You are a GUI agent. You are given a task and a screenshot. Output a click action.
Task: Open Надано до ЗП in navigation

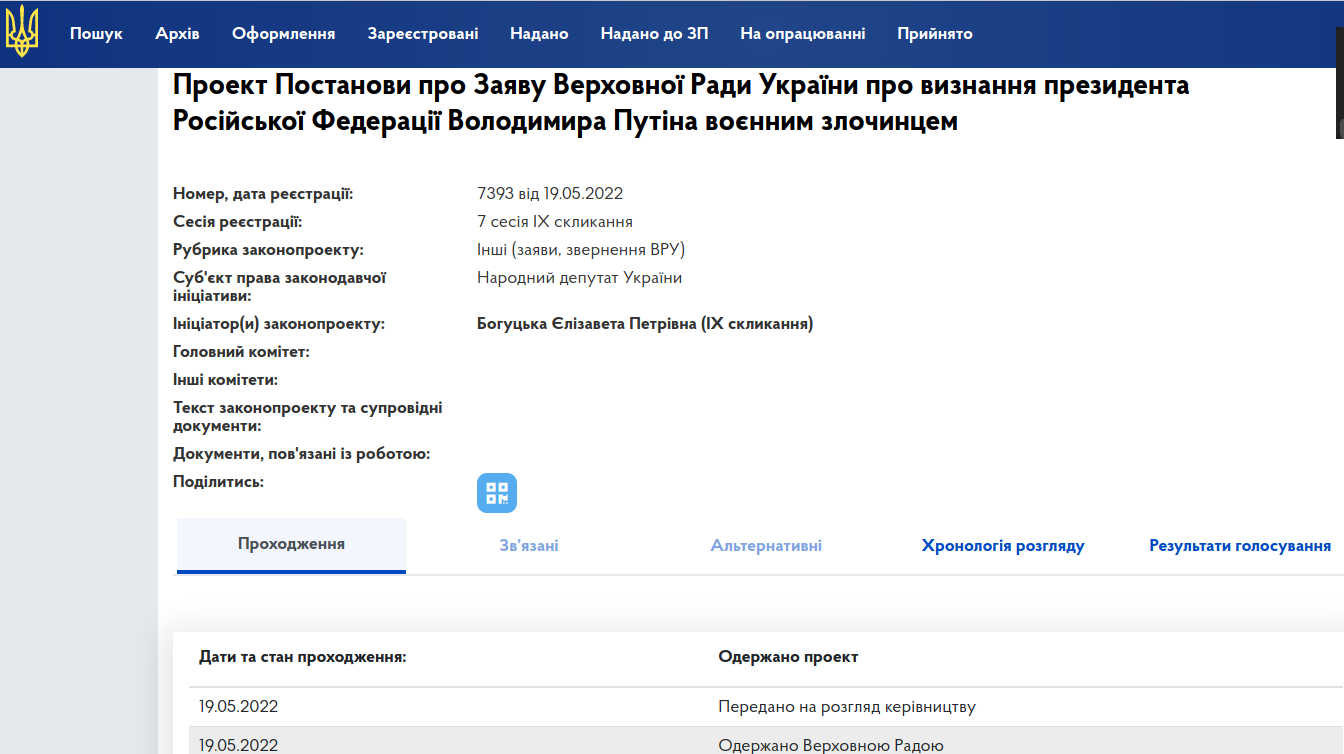654,34
